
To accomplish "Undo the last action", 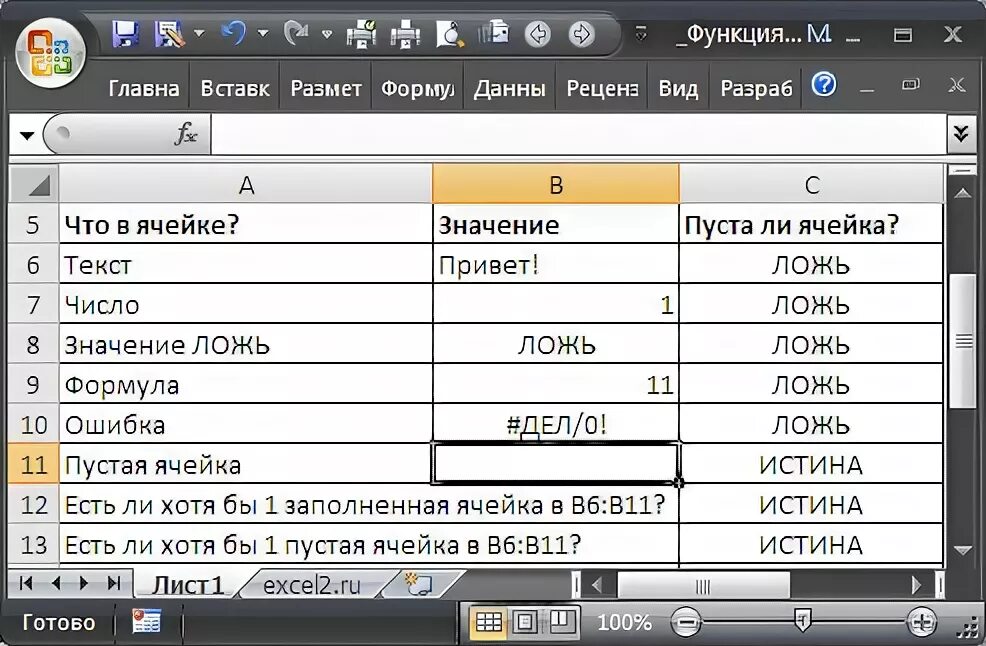I will [233, 33].
